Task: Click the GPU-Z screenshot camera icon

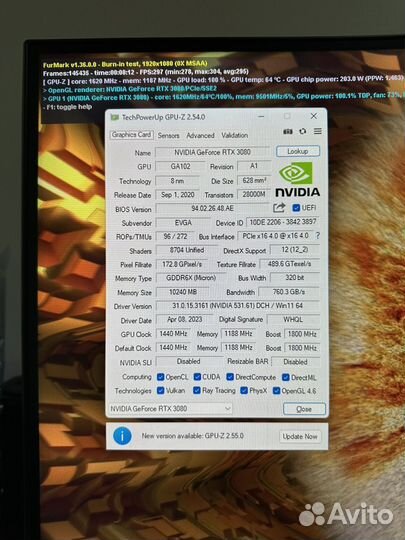Action: pos(288,131)
